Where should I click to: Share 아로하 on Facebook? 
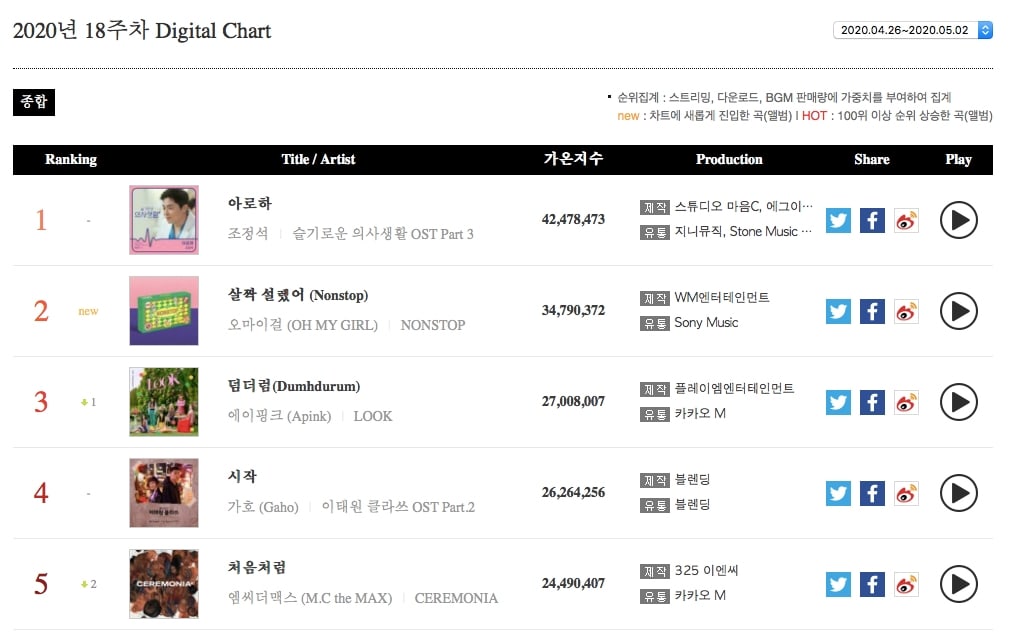tap(872, 220)
